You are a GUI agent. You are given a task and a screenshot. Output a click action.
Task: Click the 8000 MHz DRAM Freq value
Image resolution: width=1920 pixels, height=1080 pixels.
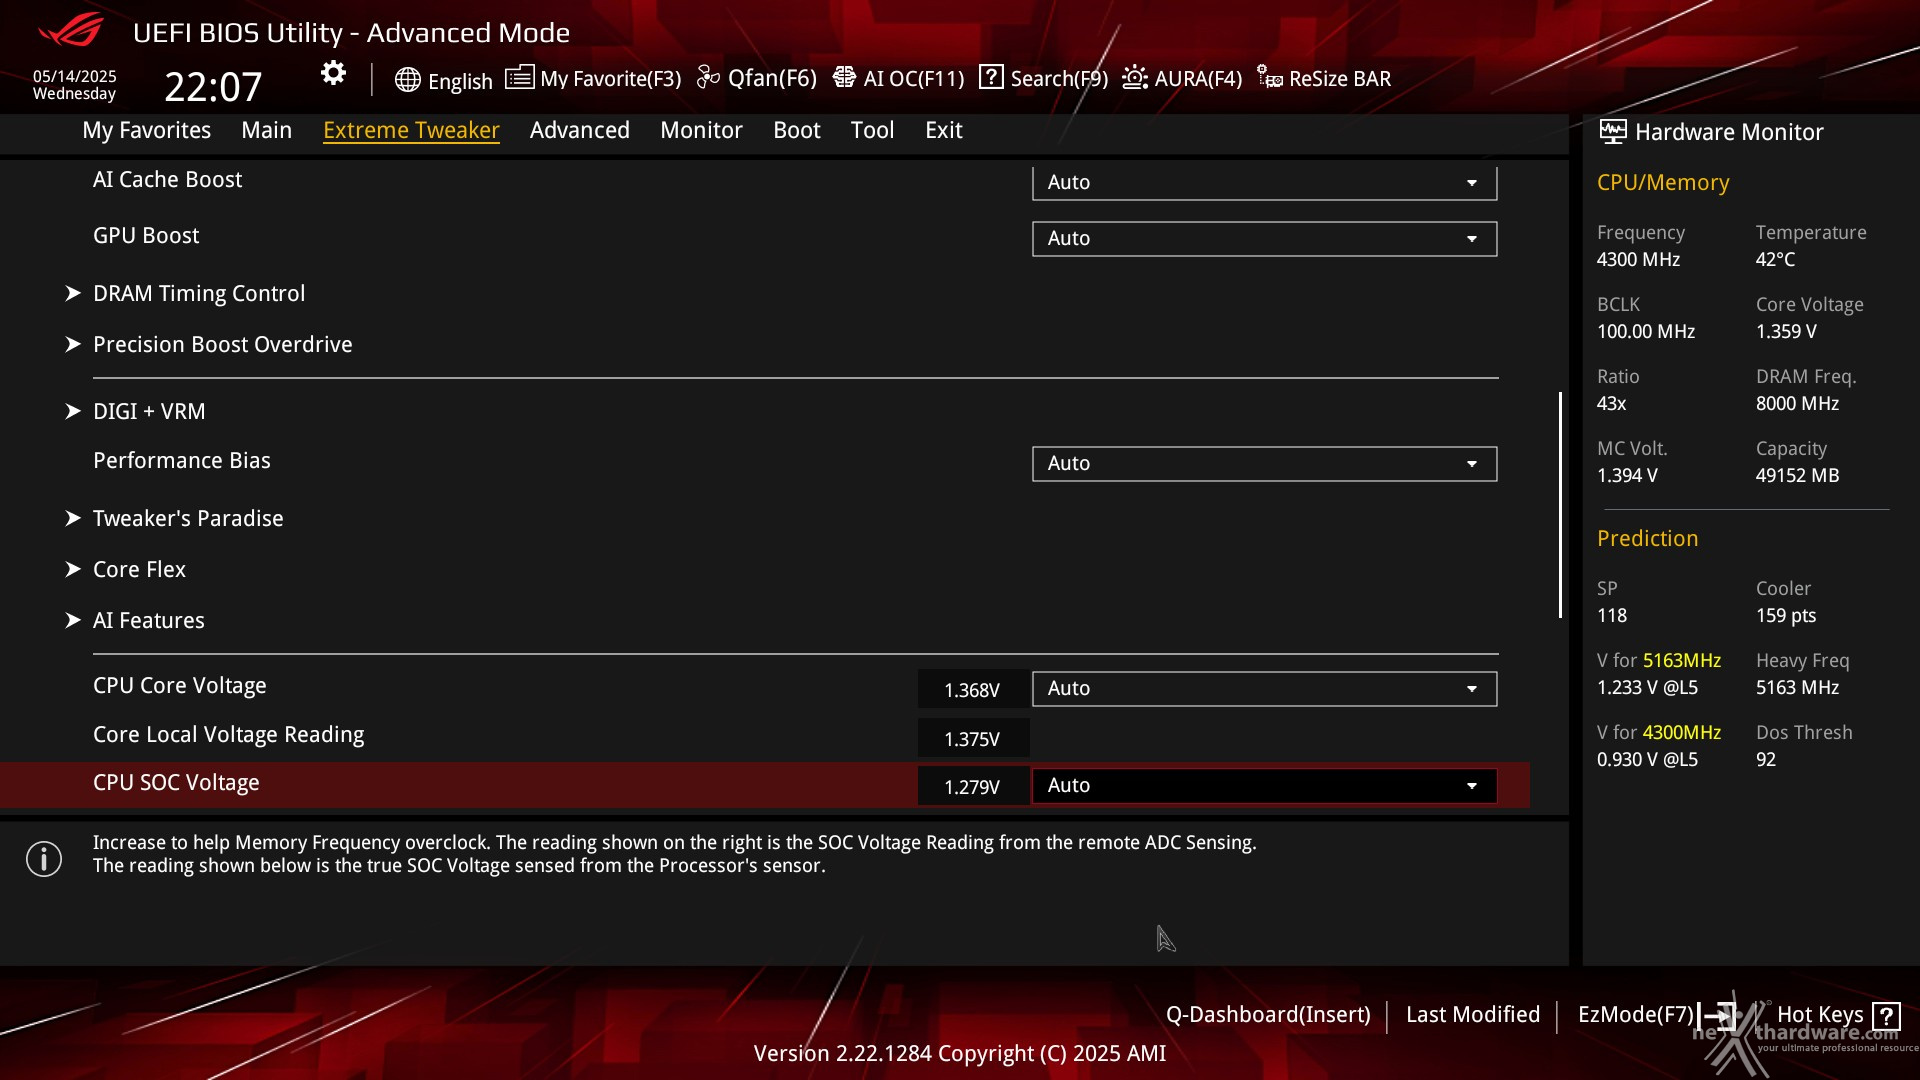(1797, 404)
